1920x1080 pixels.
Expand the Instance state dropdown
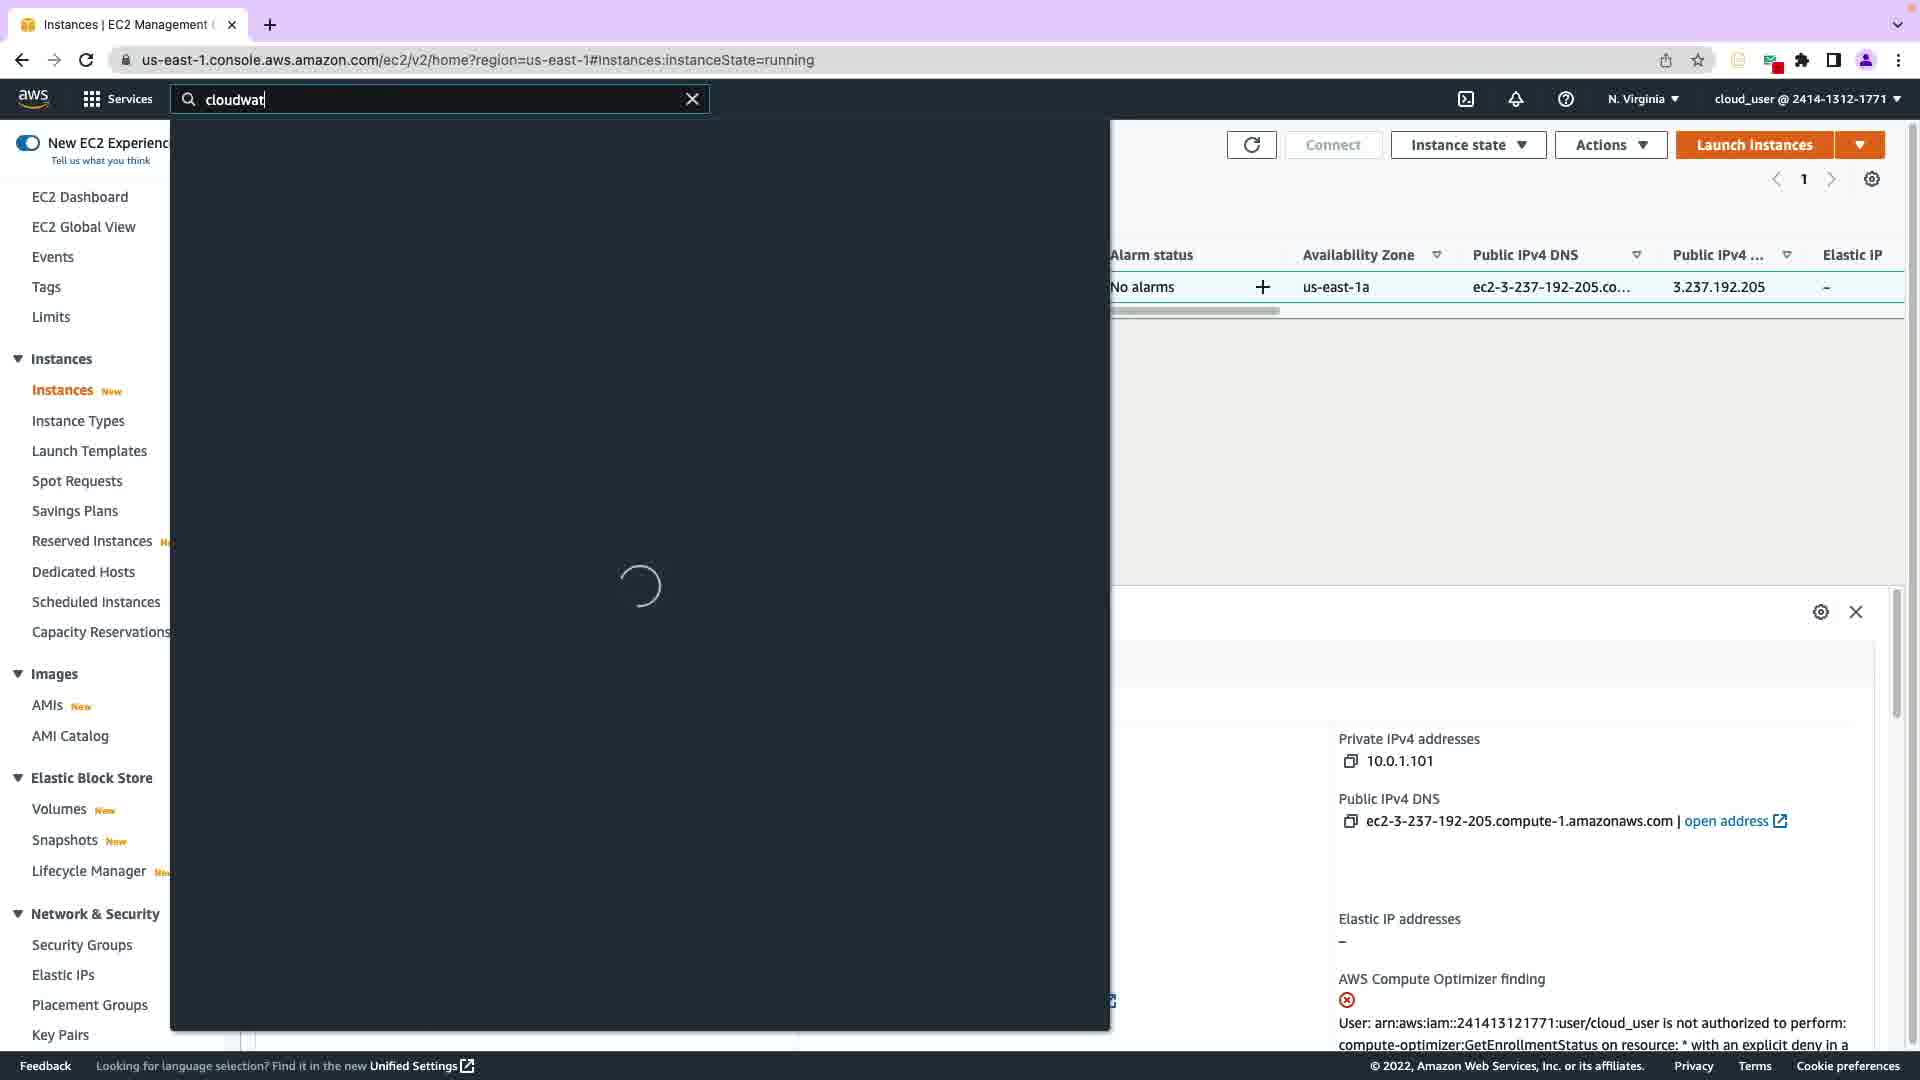[x=1468, y=145]
